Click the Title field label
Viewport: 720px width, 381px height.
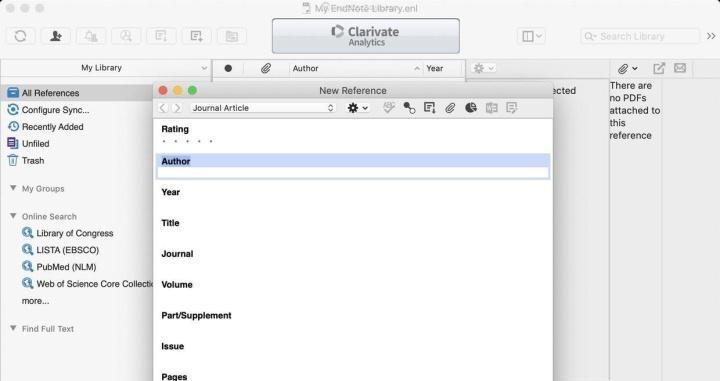170,223
